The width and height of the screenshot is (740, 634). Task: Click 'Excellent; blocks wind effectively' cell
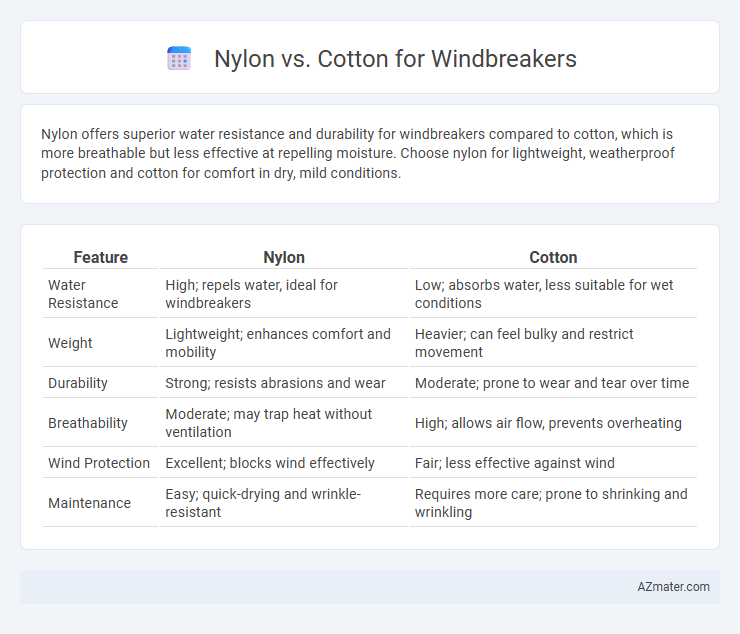click(284, 463)
